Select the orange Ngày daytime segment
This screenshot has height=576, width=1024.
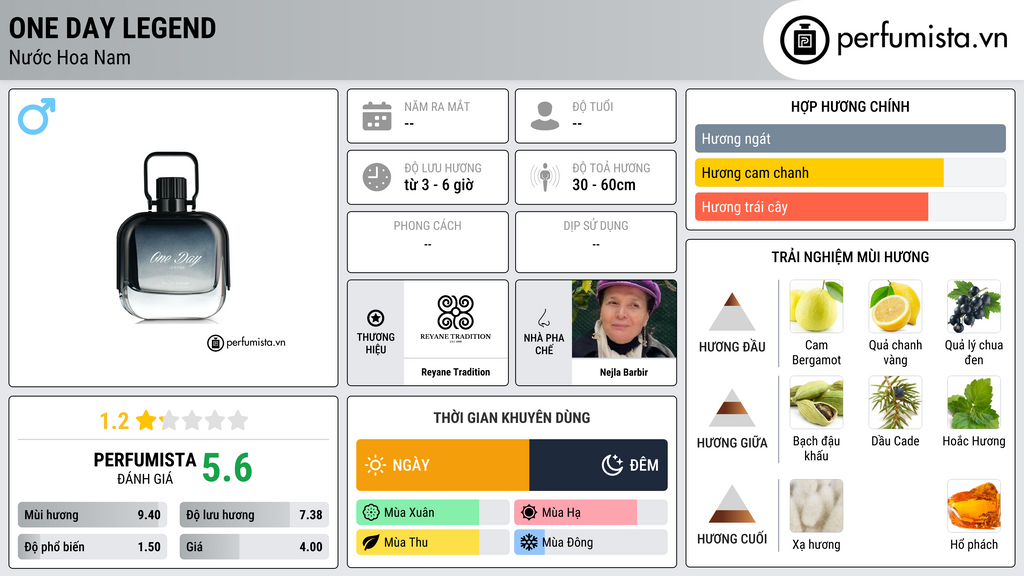click(443, 465)
